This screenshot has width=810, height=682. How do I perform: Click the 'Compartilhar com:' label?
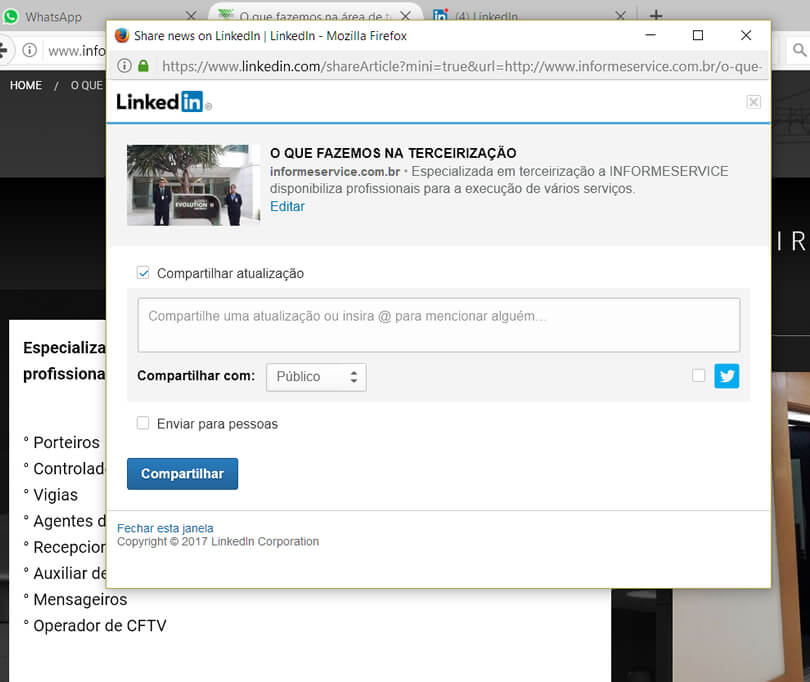(x=196, y=376)
